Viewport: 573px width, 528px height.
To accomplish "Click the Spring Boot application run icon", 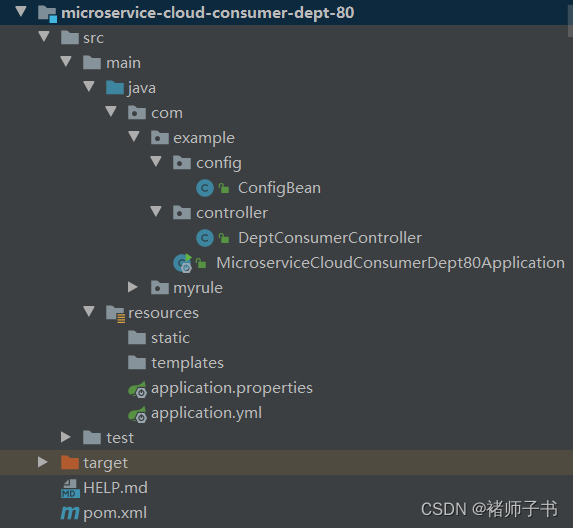I will coord(182,263).
